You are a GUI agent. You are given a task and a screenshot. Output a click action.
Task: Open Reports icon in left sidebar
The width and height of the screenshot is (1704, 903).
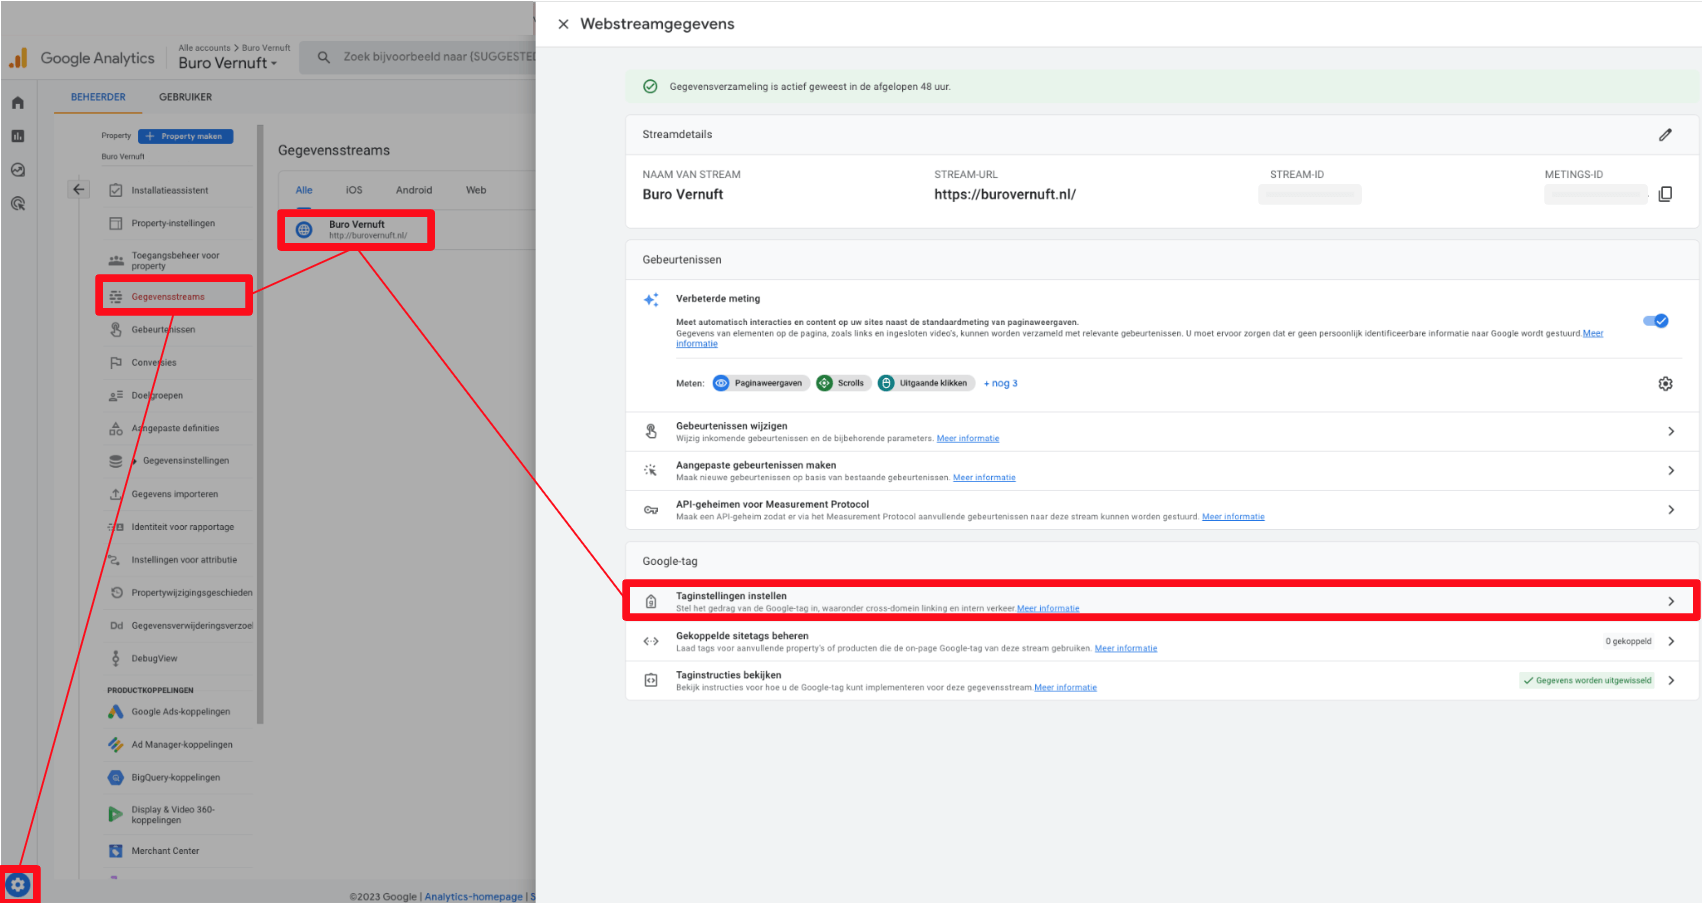[x=18, y=136]
